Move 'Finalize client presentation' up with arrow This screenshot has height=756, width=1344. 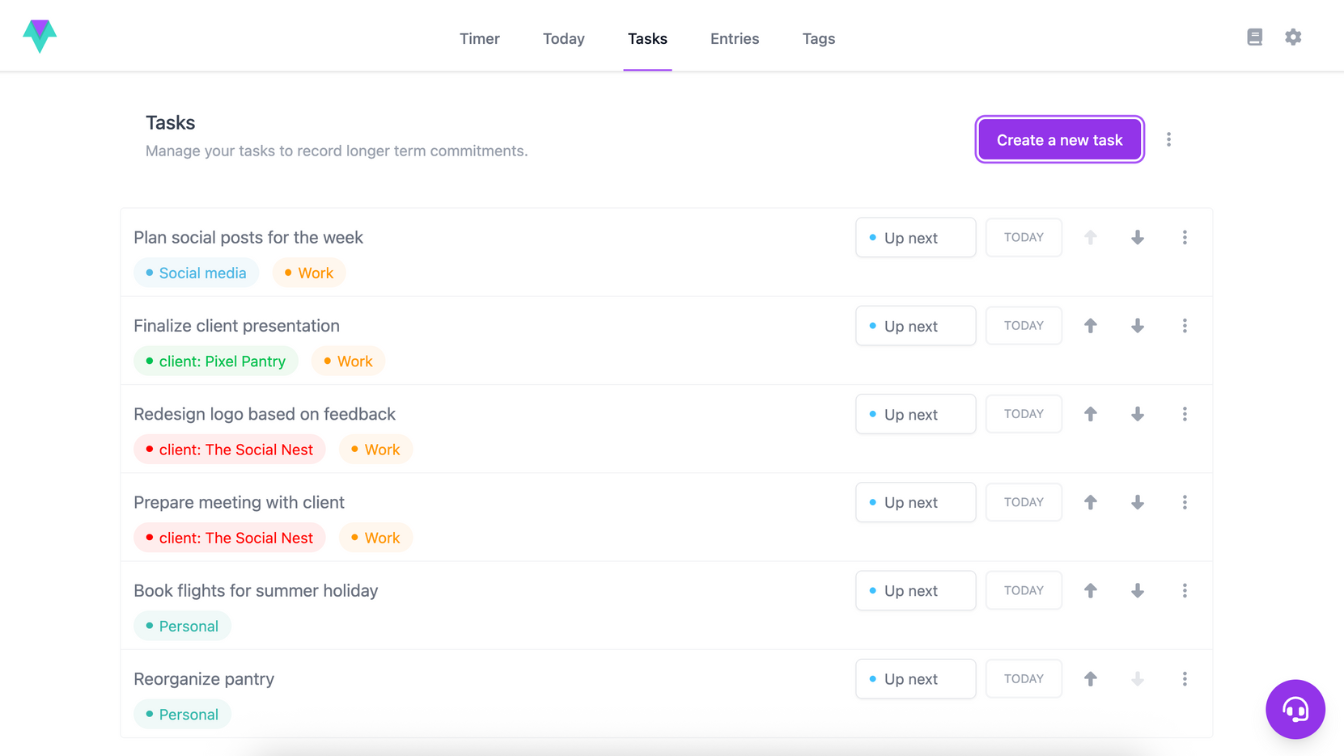(1090, 326)
